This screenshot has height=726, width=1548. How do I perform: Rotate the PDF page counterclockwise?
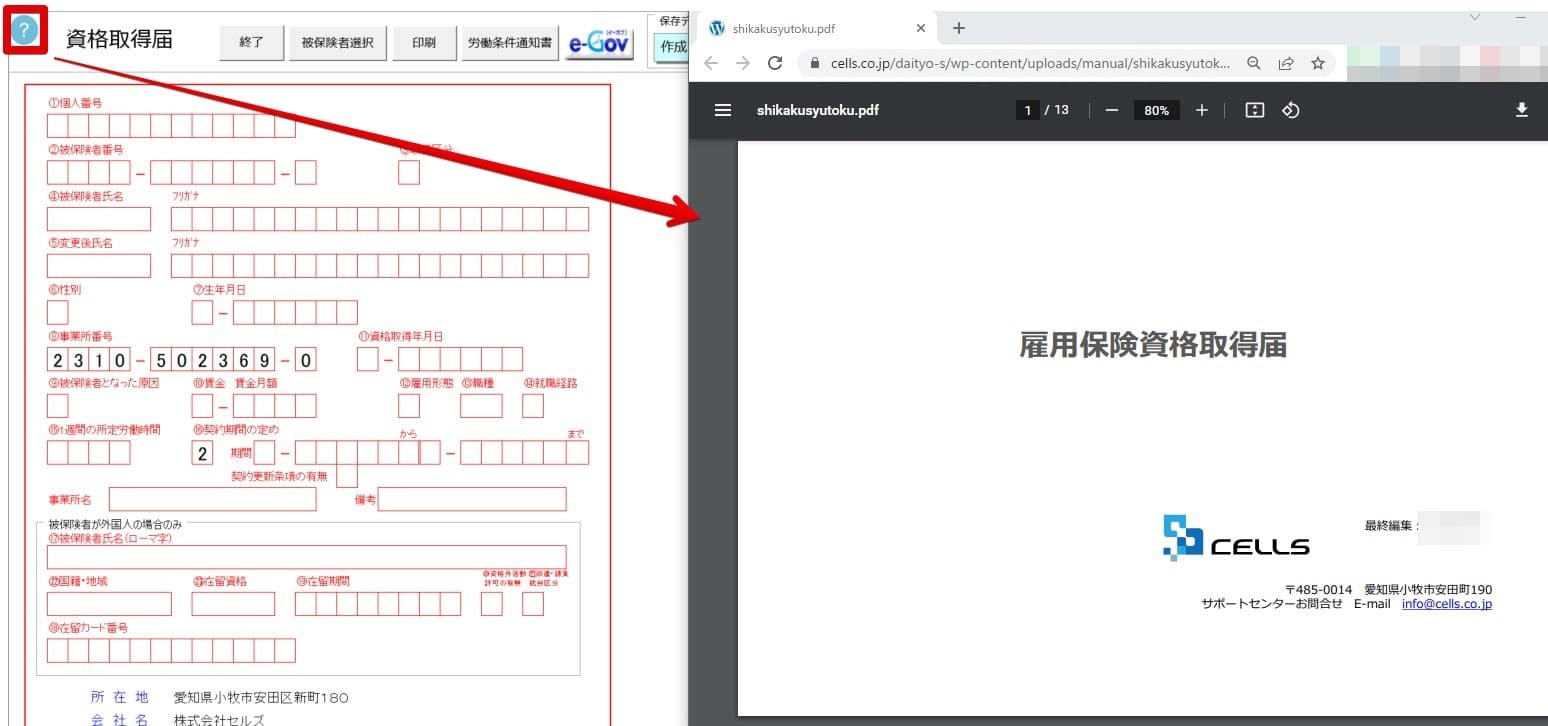[x=1290, y=110]
